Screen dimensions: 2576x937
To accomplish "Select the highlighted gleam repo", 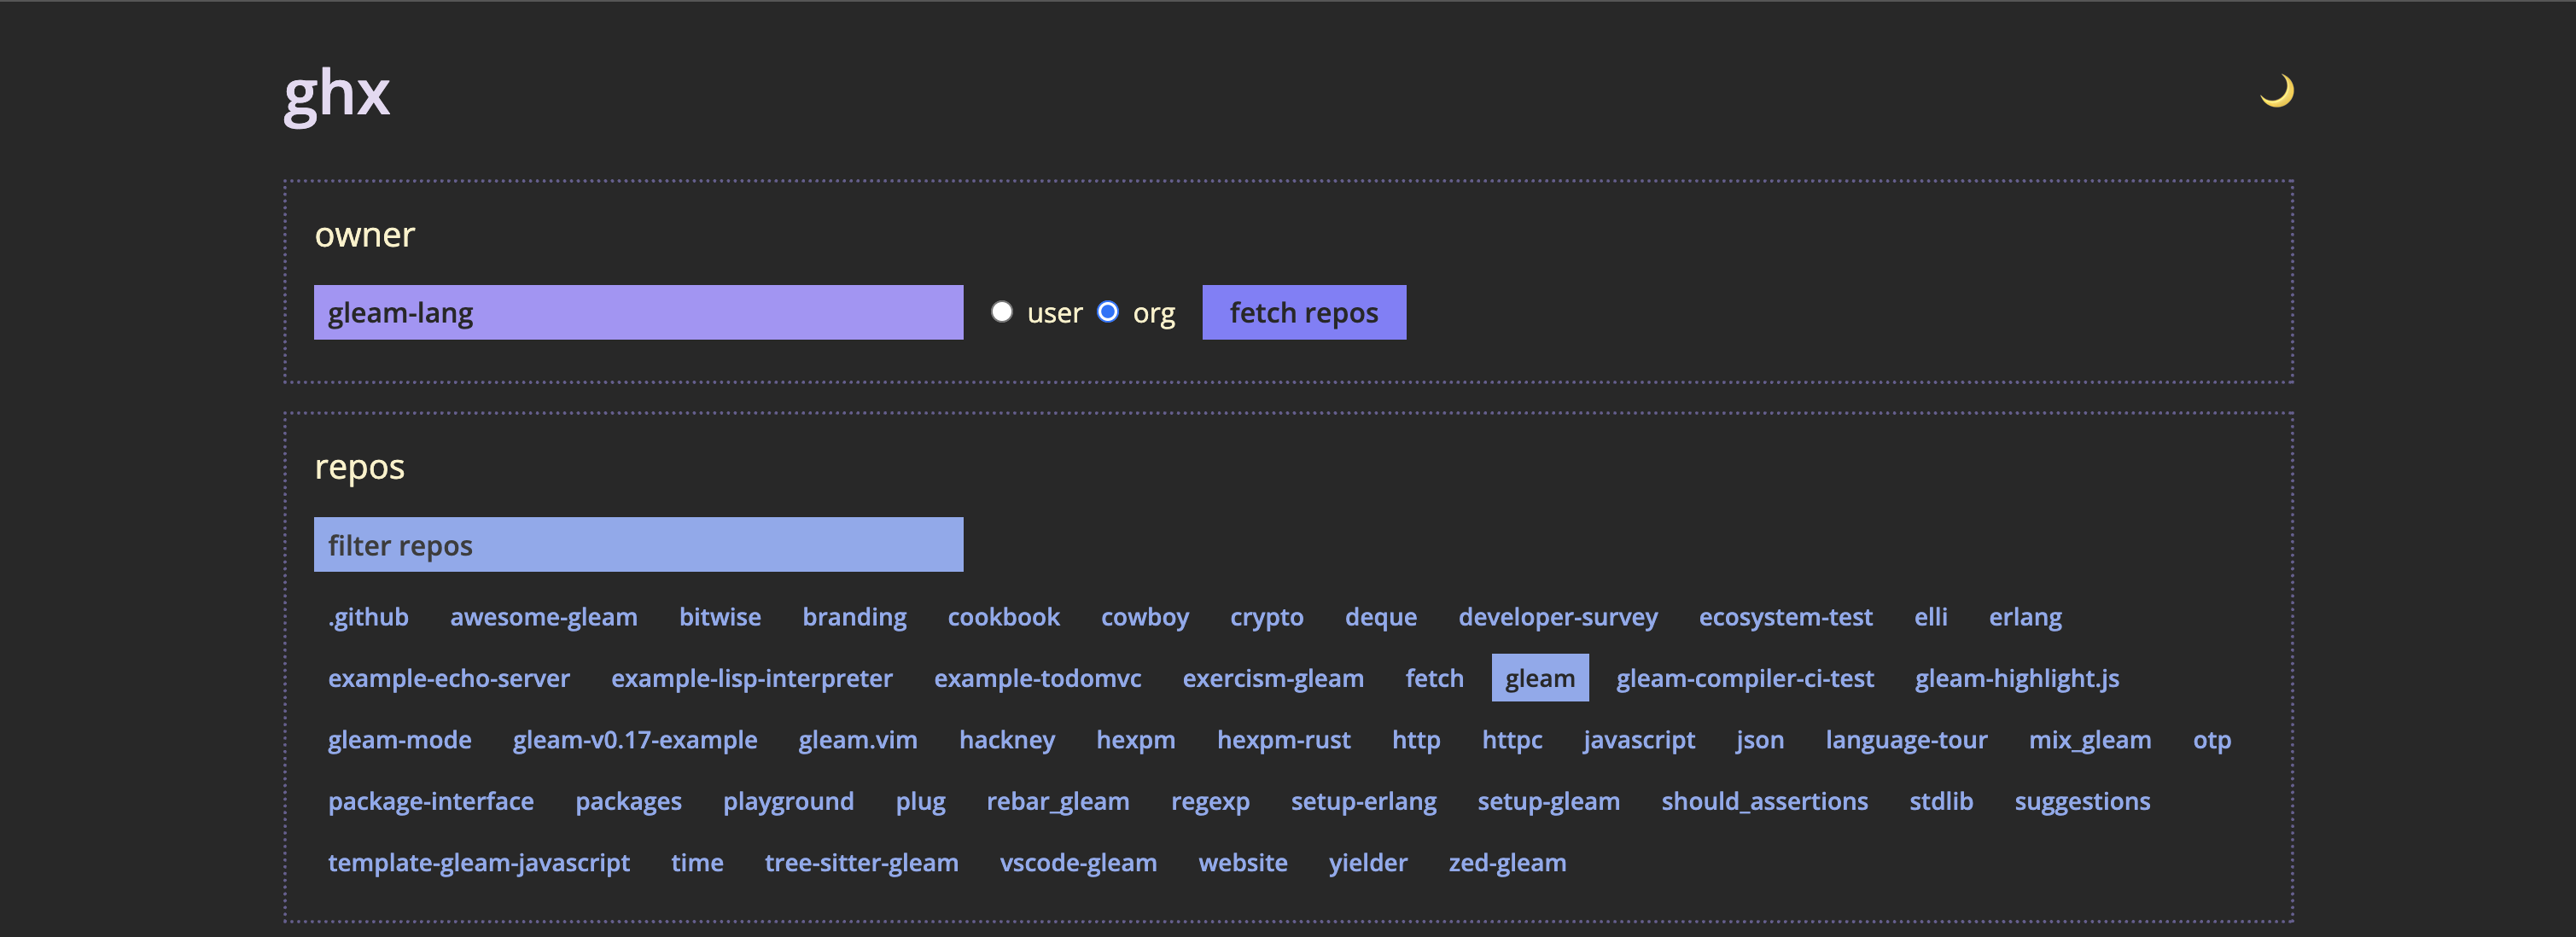I will [x=1539, y=678].
